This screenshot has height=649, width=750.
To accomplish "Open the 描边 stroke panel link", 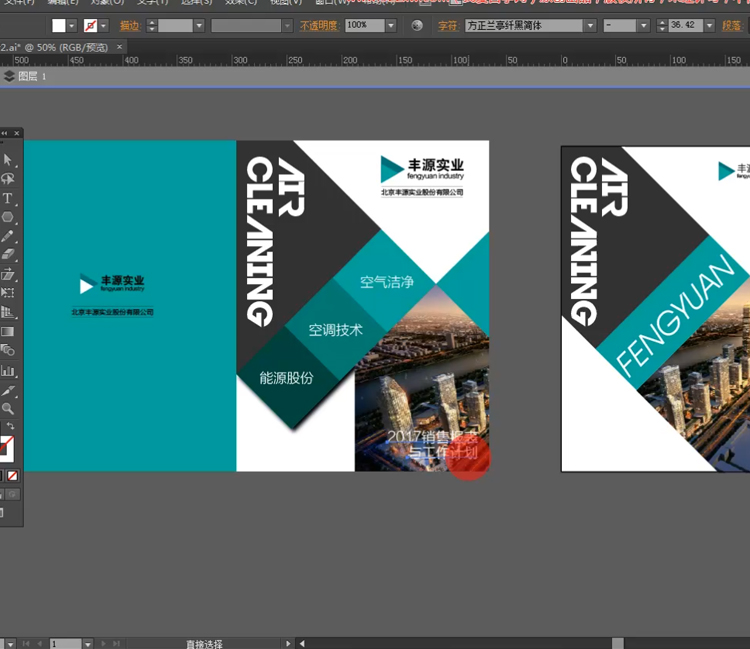I will (129, 25).
